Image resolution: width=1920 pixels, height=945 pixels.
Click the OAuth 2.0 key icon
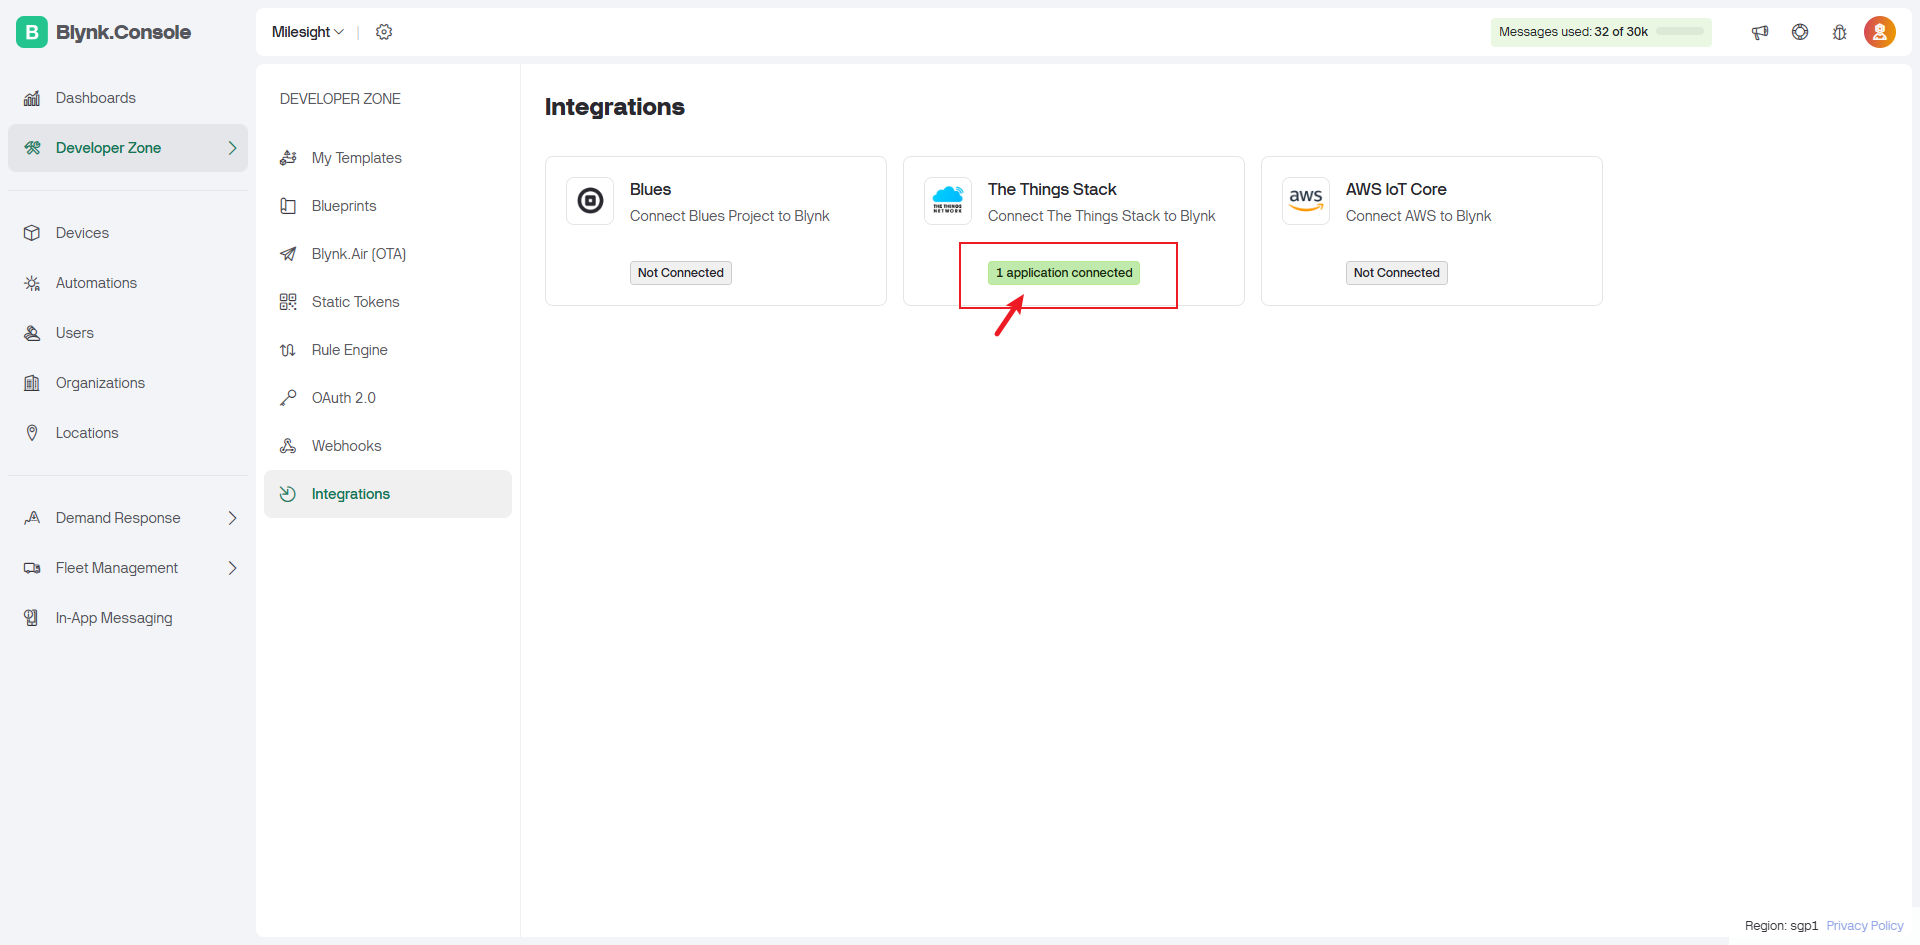point(288,398)
